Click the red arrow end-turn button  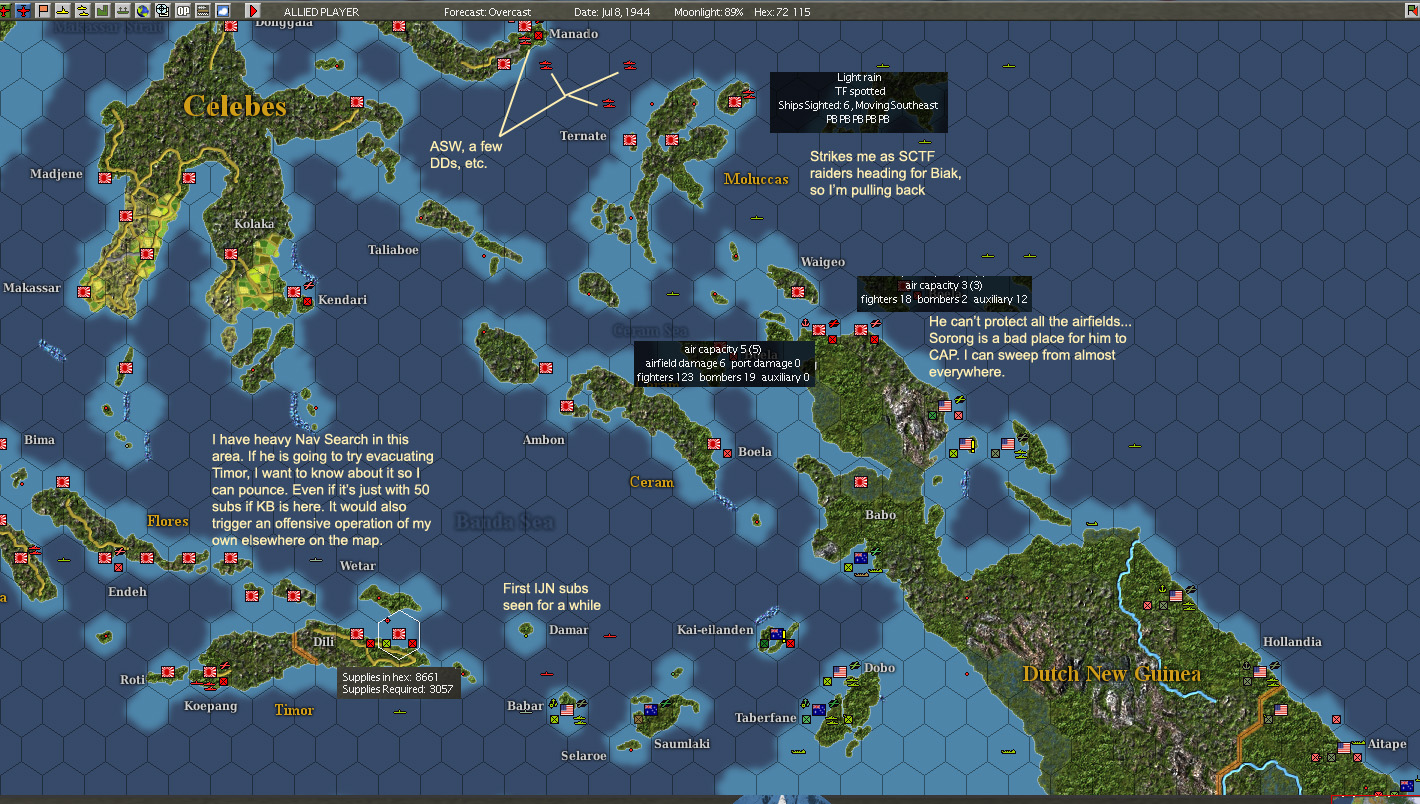(253, 11)
